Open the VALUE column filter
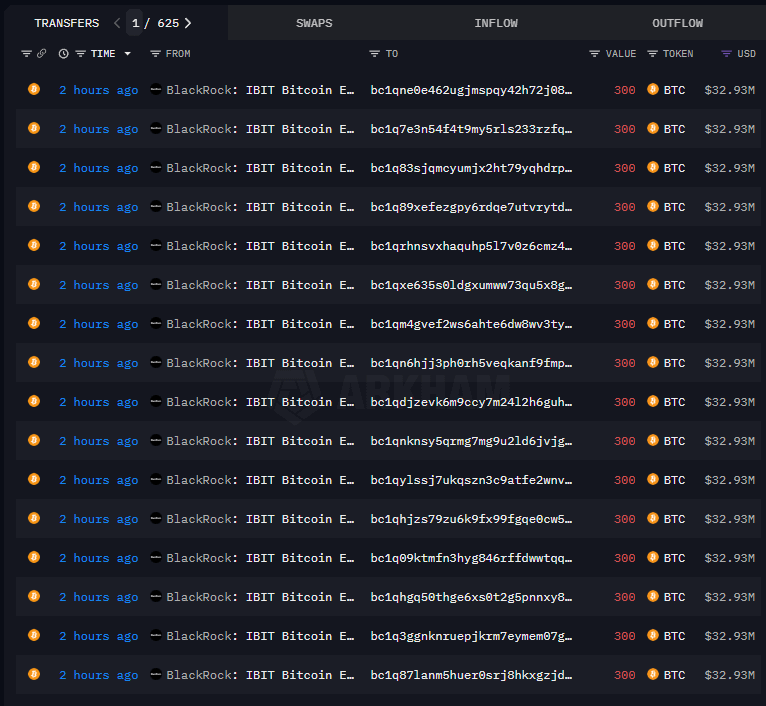The height and width of the screenshot is (706, 766). (x=594, y=54)
